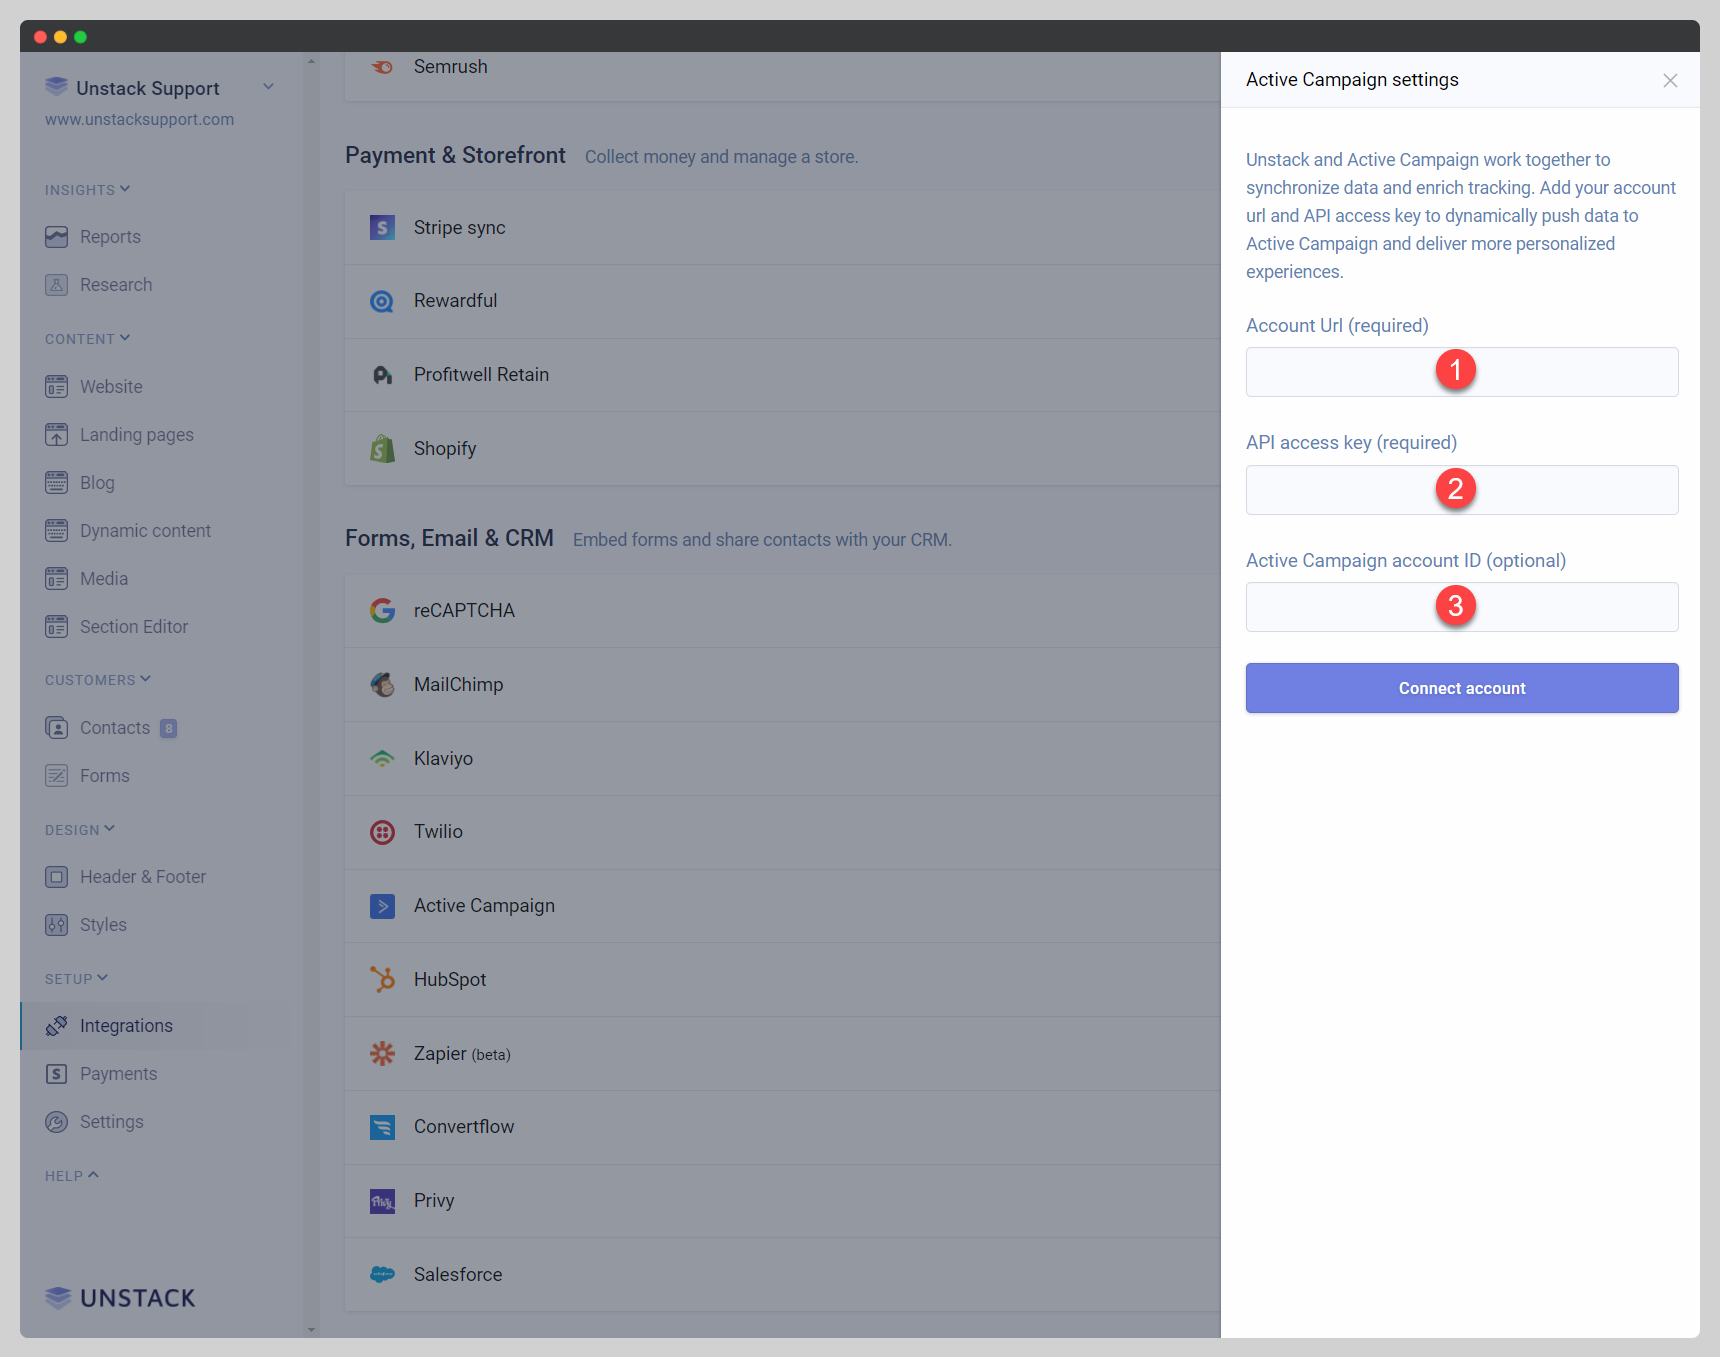1720x1357 pixels.
Task: Click the Twilio logo icon
Action: coord(382,832)
